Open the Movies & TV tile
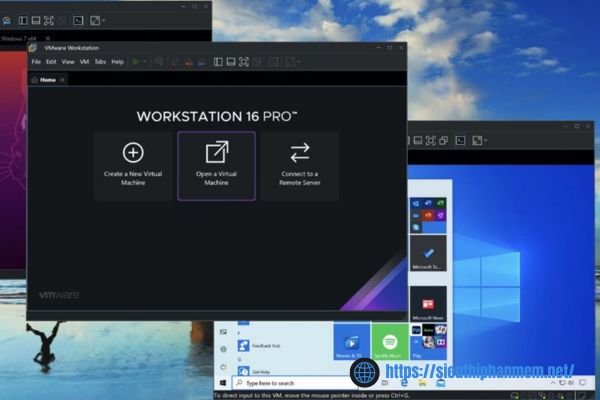 [351, 342]
